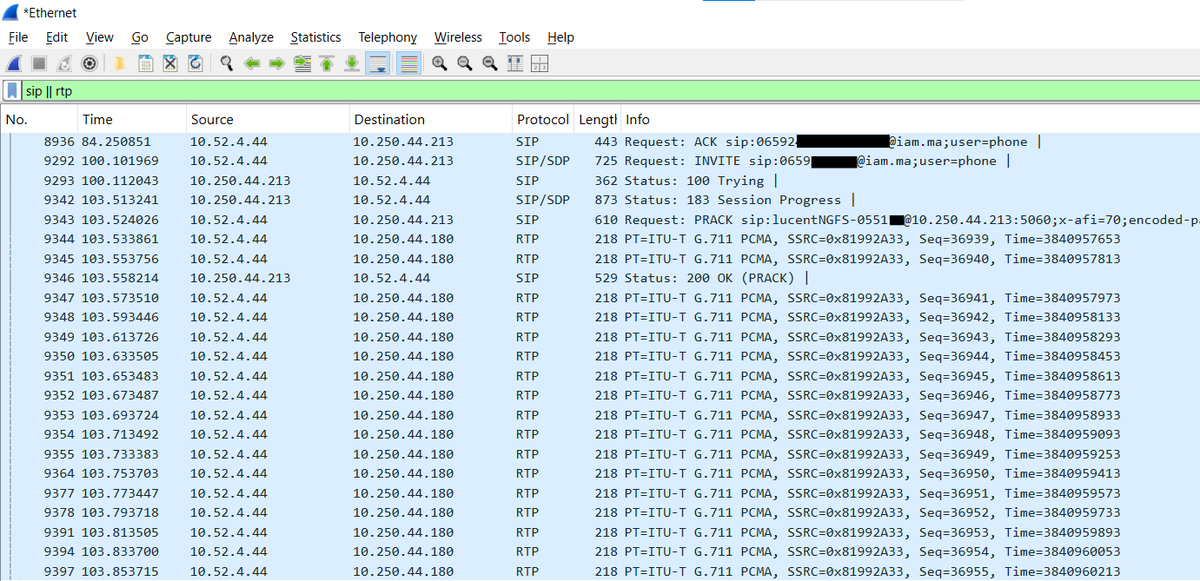
Task: Open the Capture menu
Action: pyautogui.click(x=189, y=37)
